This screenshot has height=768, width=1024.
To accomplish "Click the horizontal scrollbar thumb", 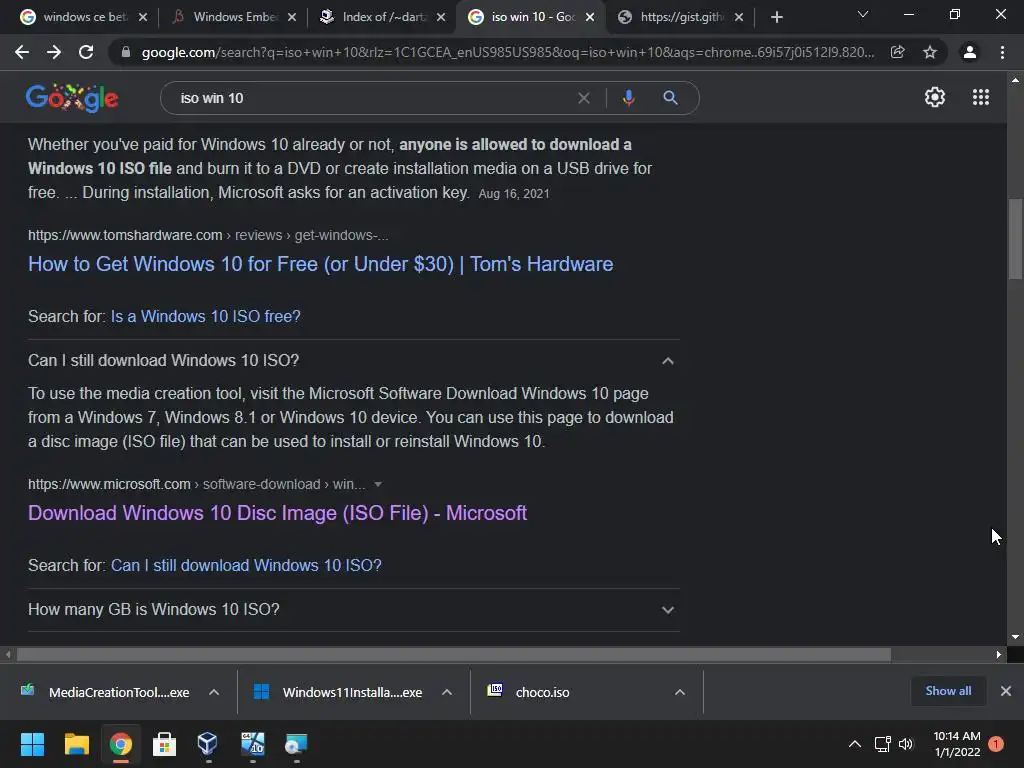I will [454, 654].
